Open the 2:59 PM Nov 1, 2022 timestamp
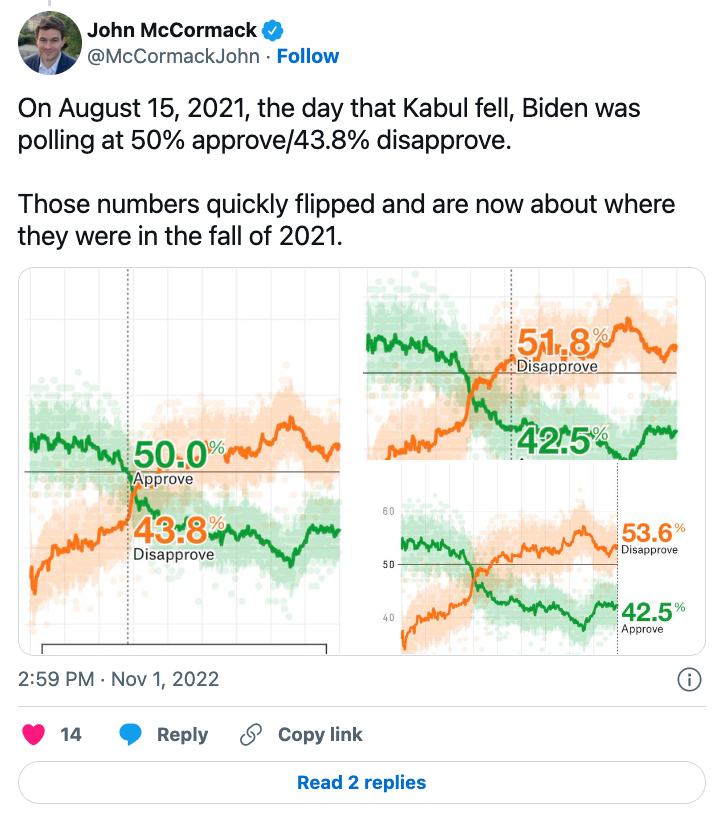Image resolution: width=724 pixels, height=818 pixels. pyautogui.click(x=119, y=680)
